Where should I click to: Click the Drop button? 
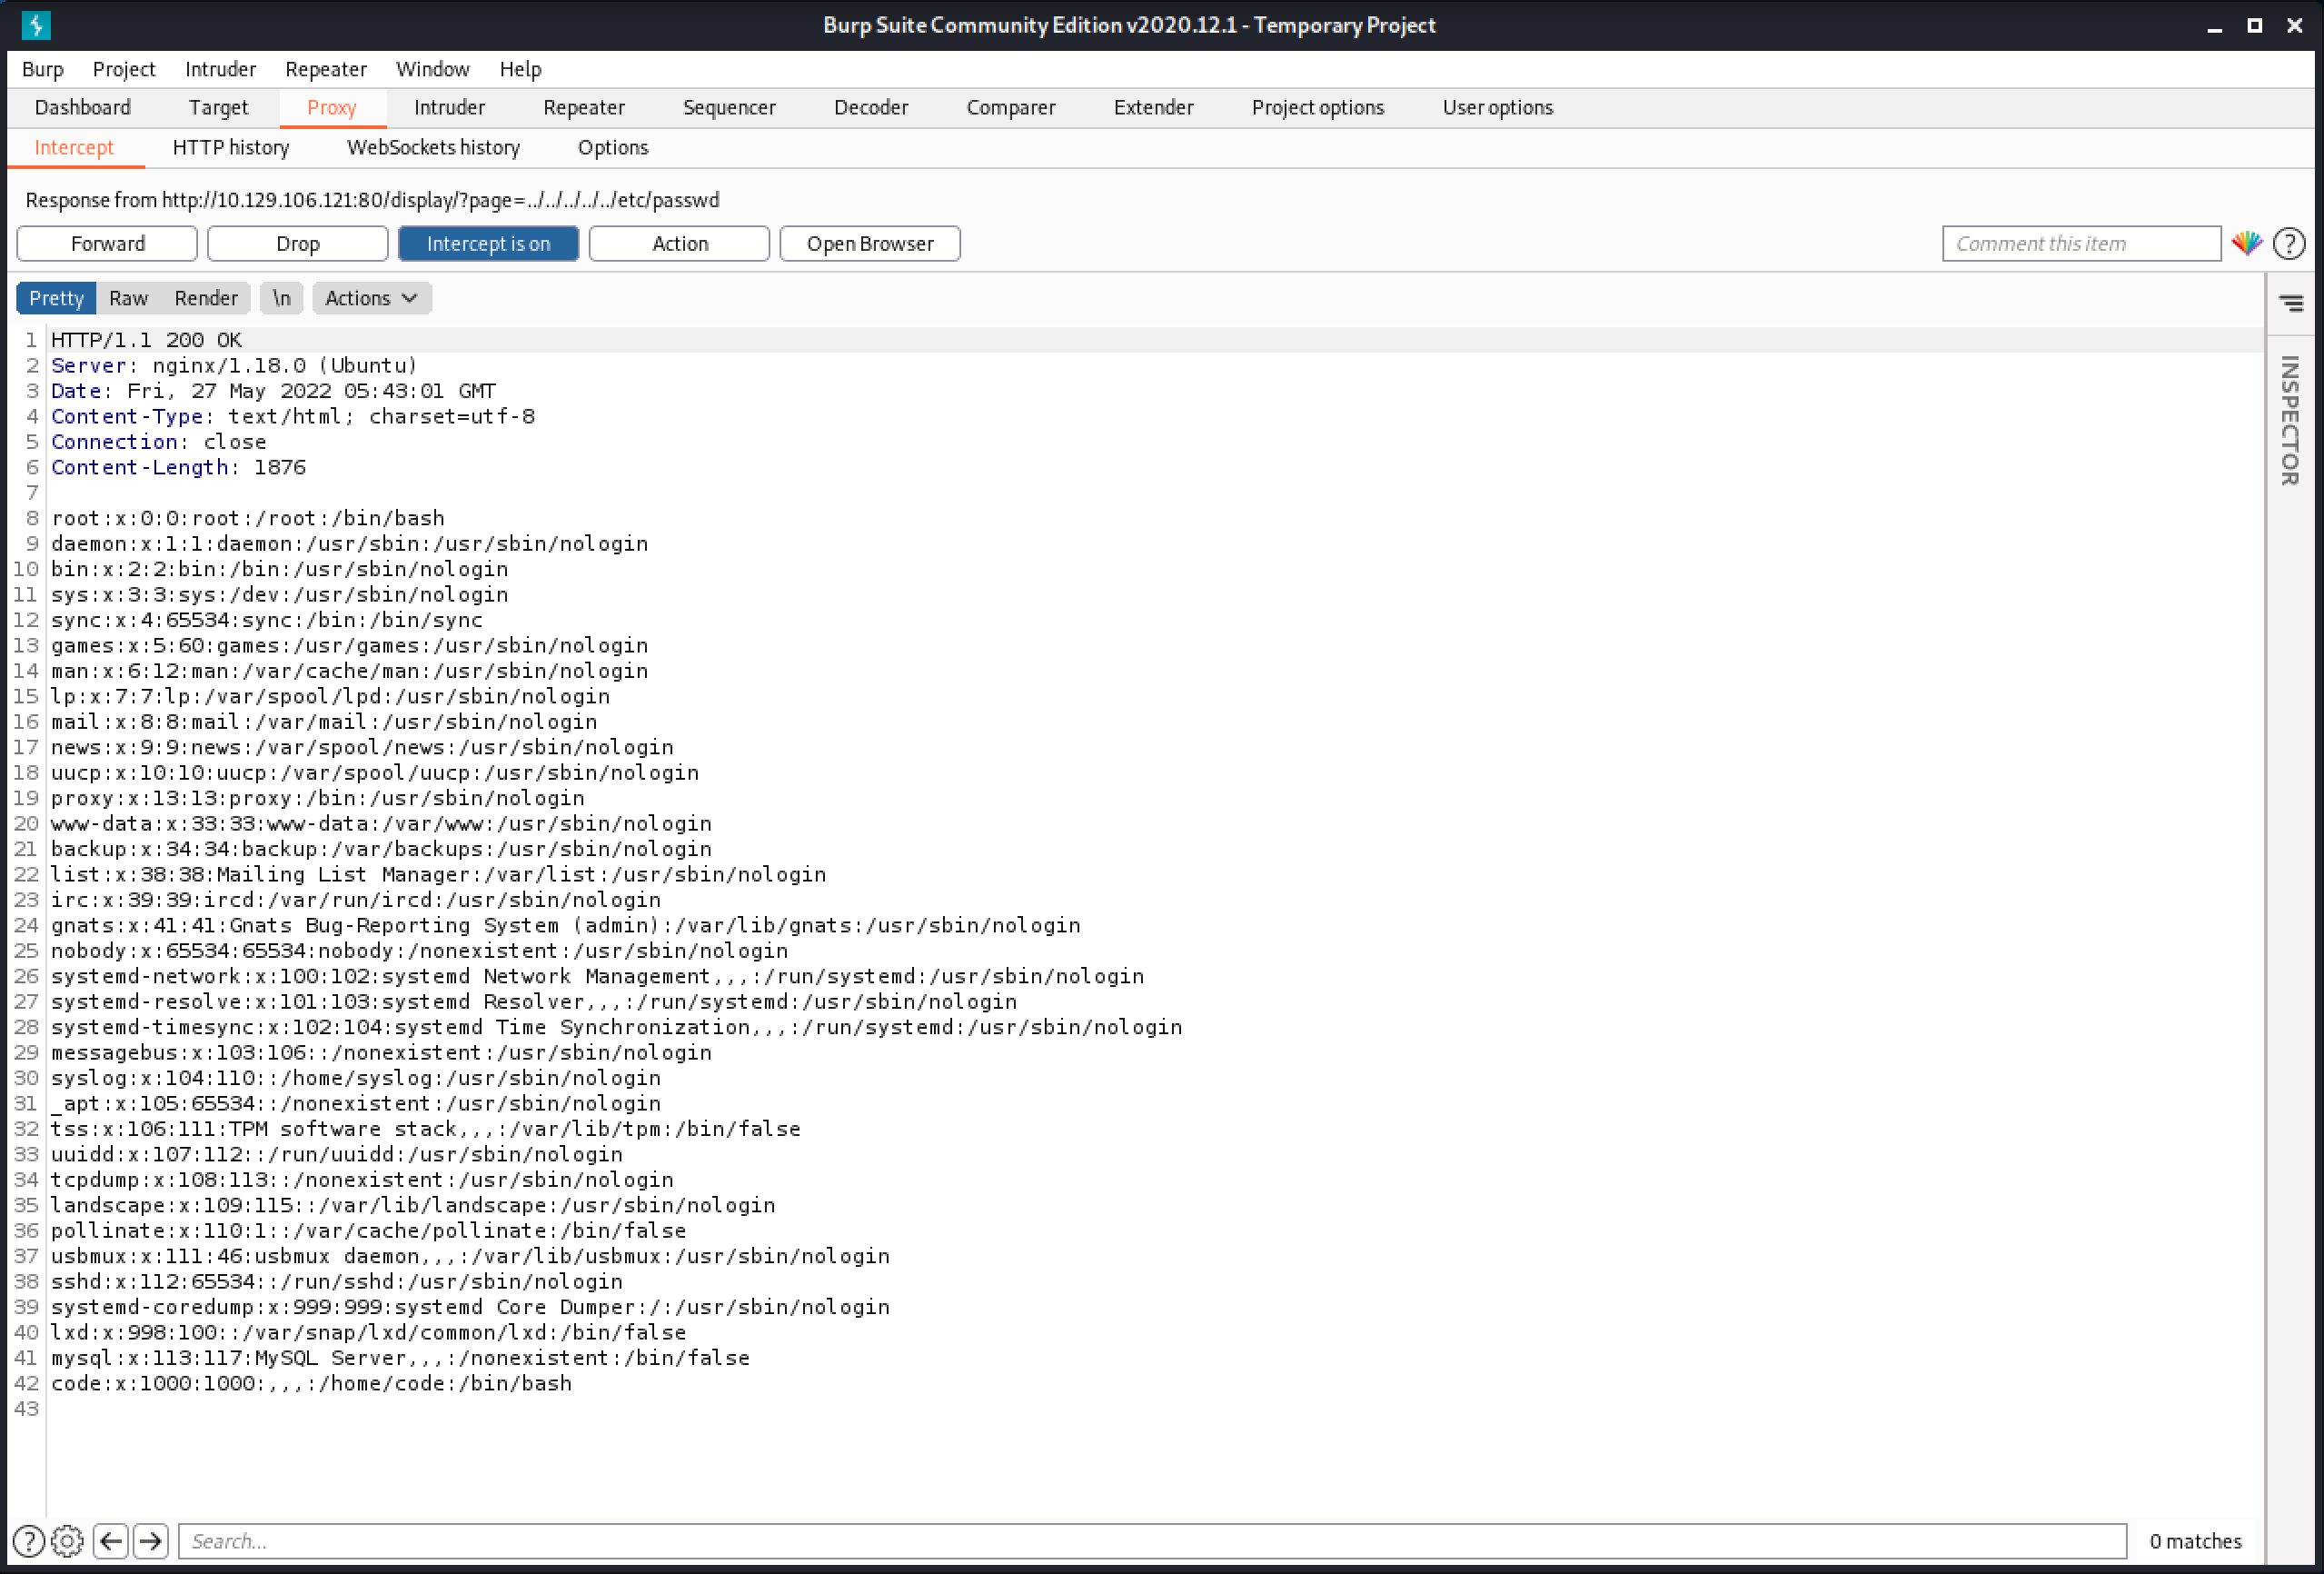click(298, 244)
